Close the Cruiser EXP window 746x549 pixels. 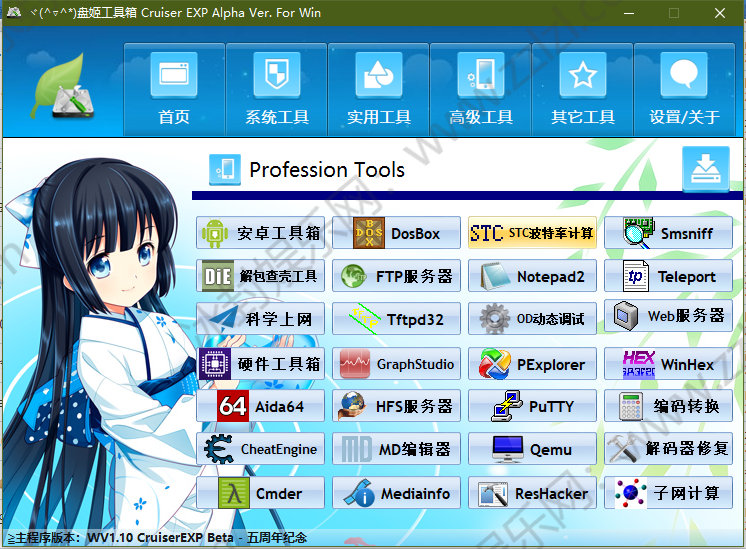(720, 13)
